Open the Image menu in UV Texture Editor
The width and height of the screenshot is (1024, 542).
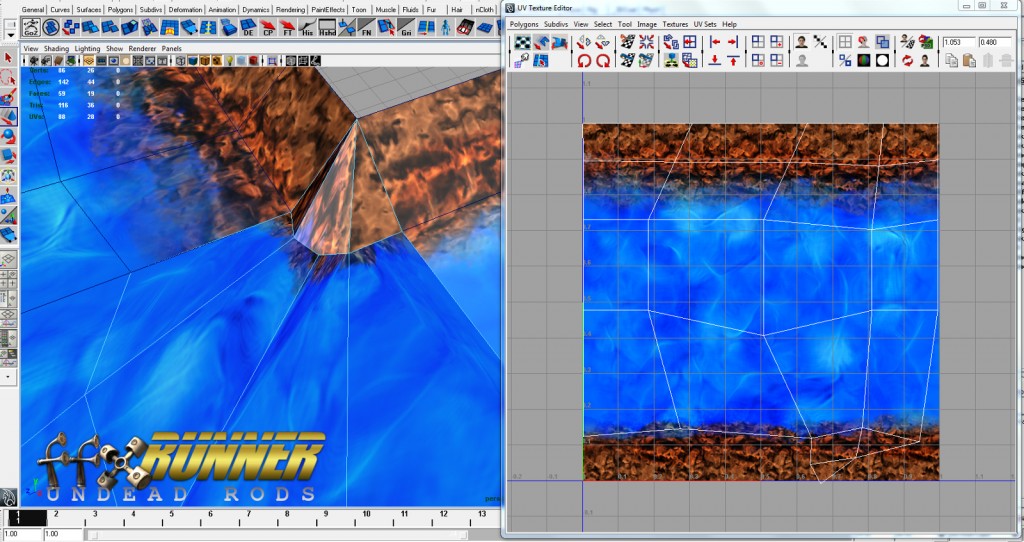tap(647, 24)
